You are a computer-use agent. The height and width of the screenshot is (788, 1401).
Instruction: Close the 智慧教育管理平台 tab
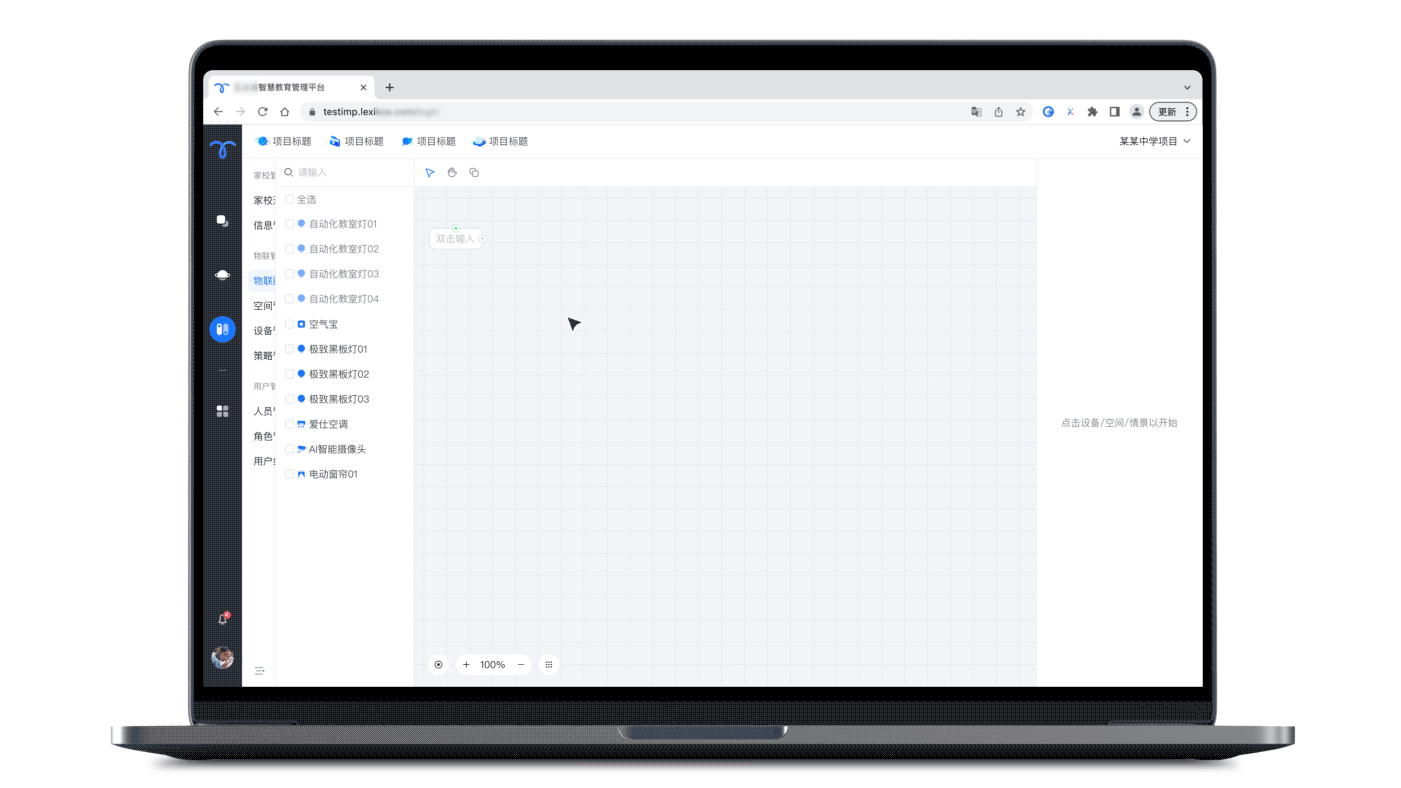363,88
